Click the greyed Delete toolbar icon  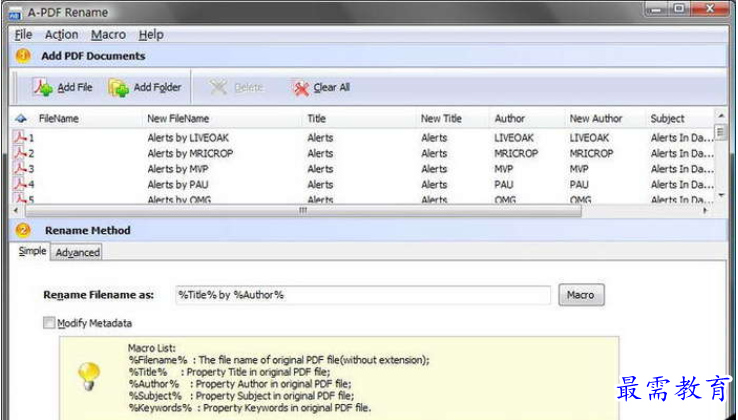point(218,87)
